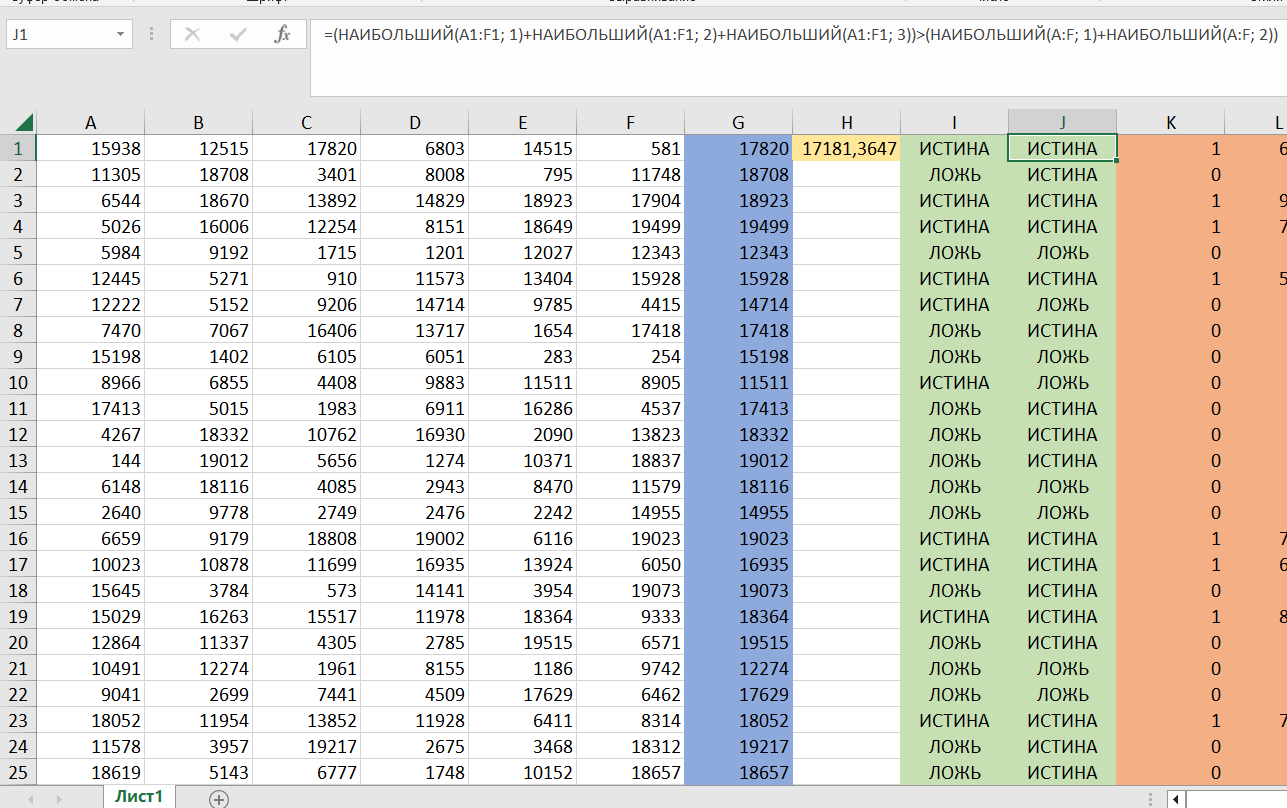Click the Insert Function fx icon
The width and height of the screenshot is (1287, 808).
pyautogui.click(x=282, y=34)
